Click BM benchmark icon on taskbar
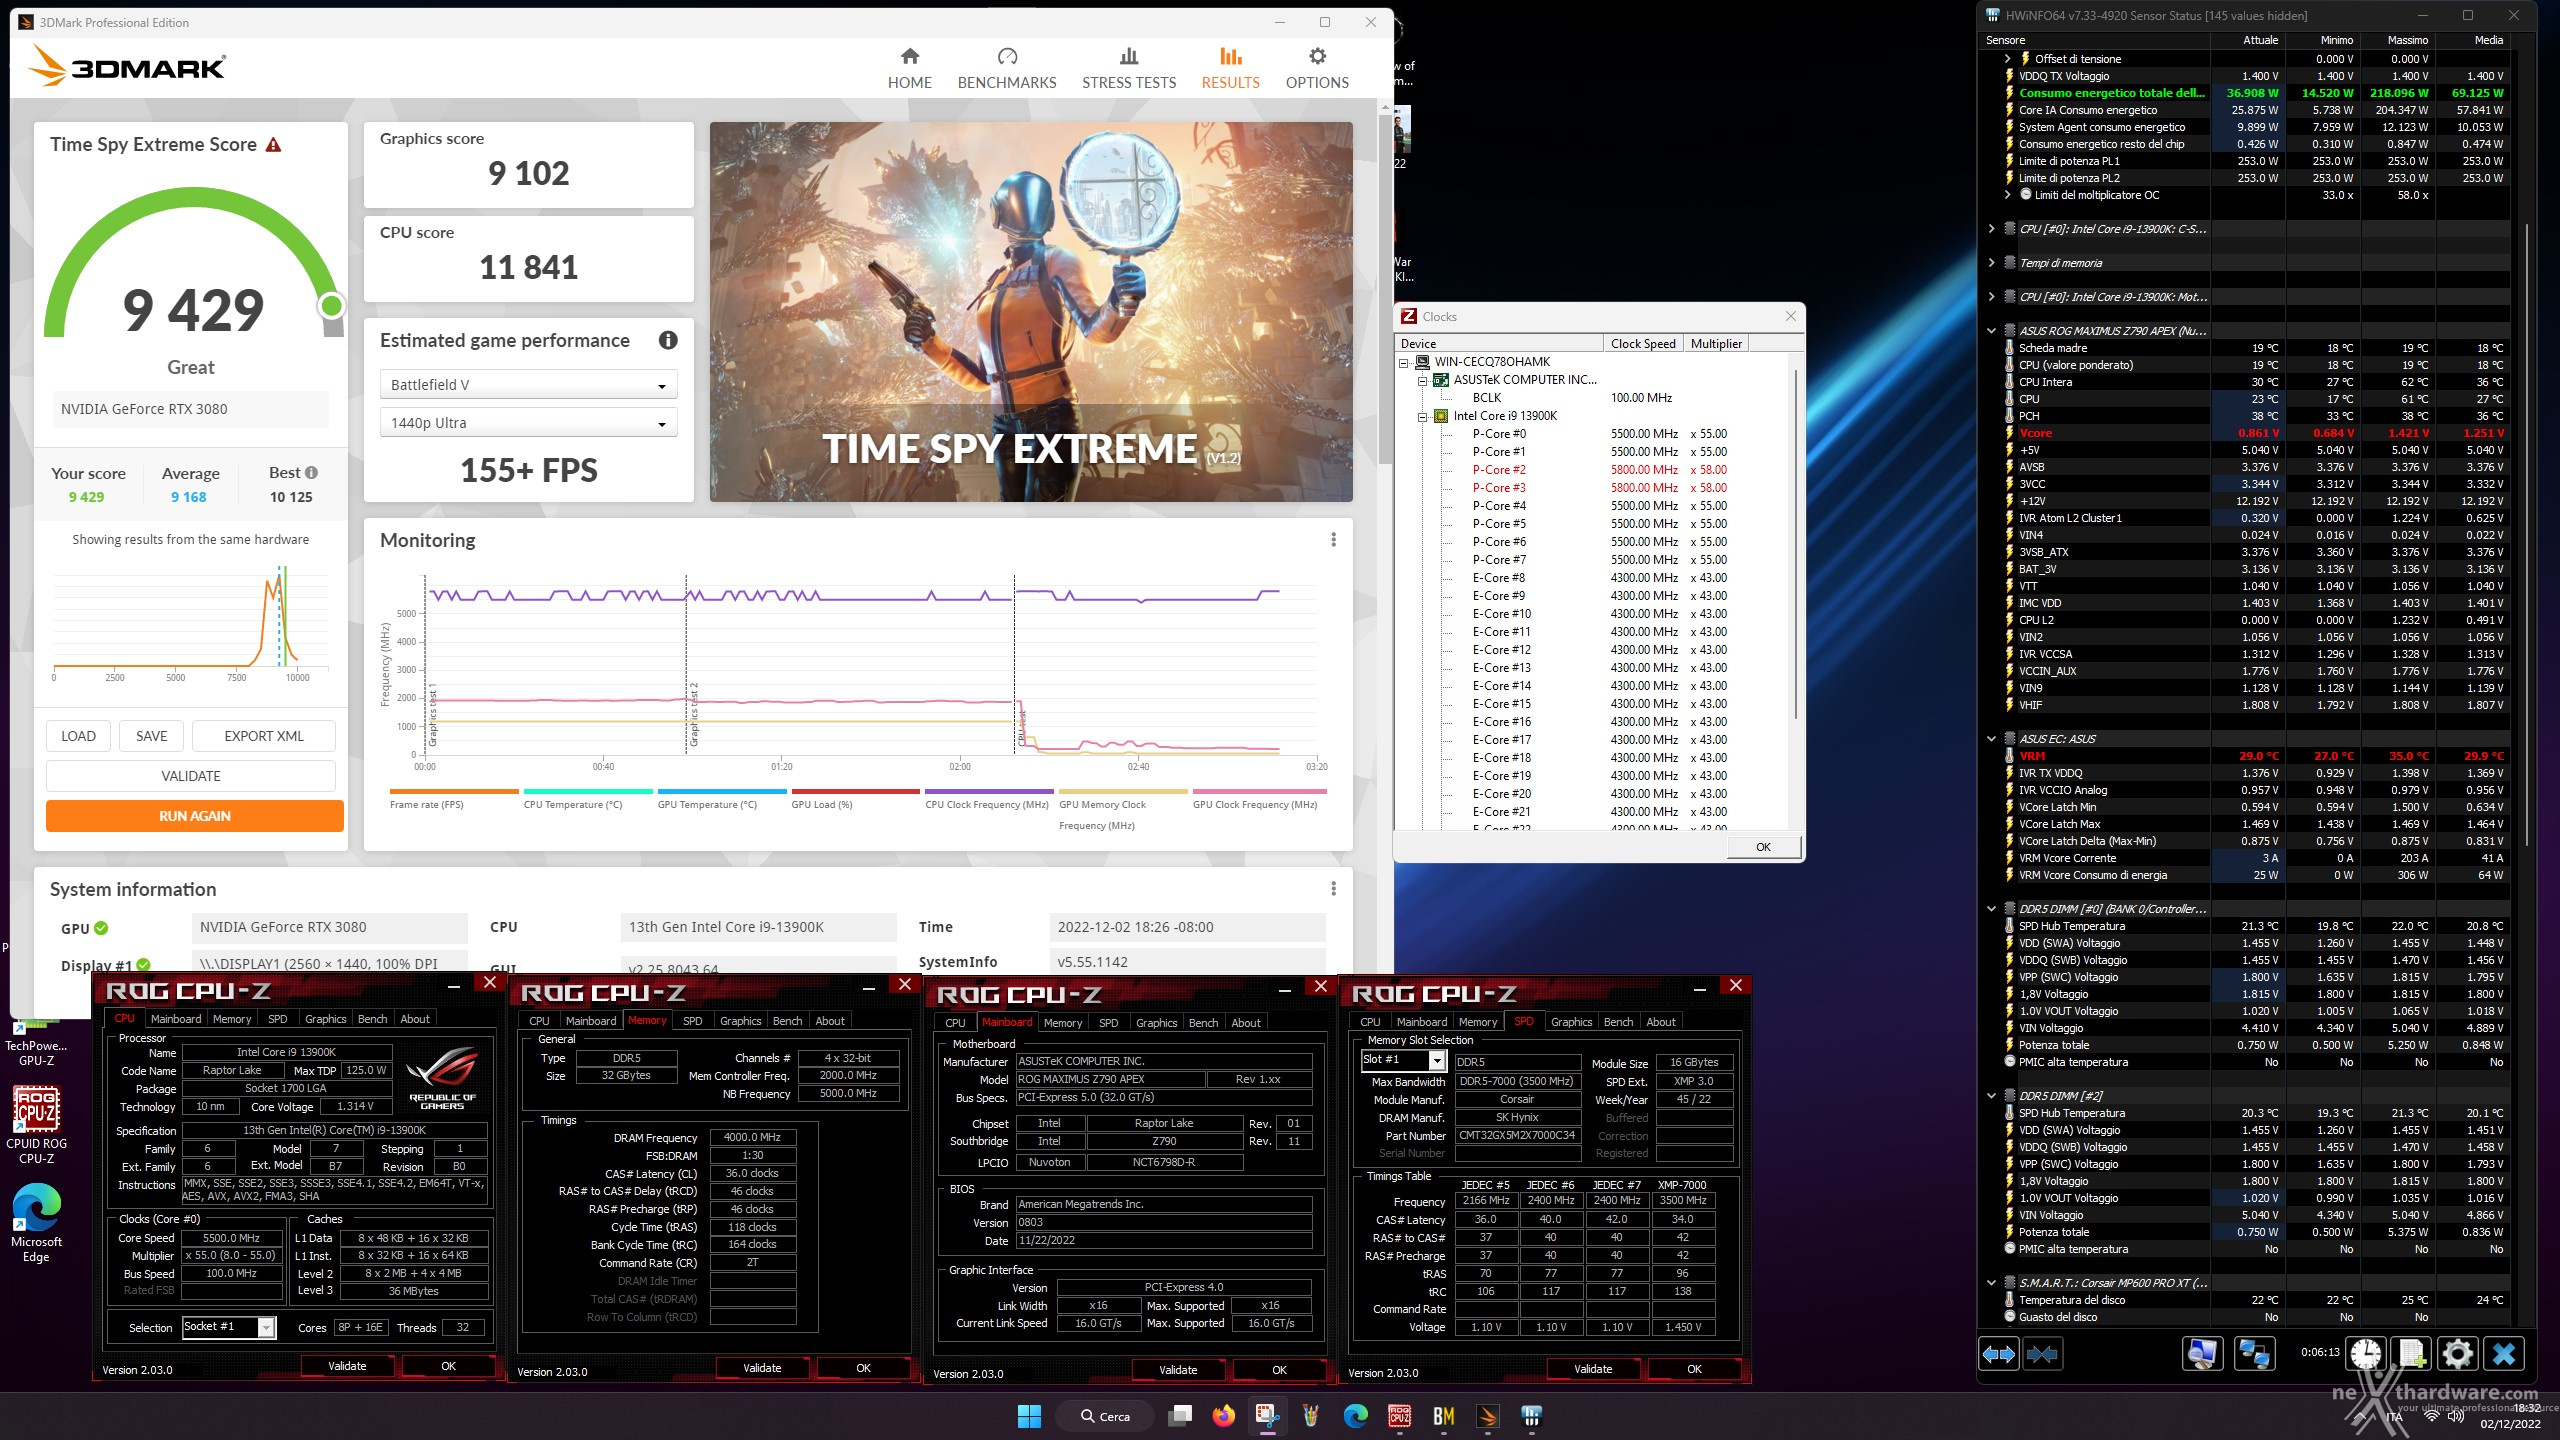This screenshot has width=2560, height=1440. coord(1443,1416)
